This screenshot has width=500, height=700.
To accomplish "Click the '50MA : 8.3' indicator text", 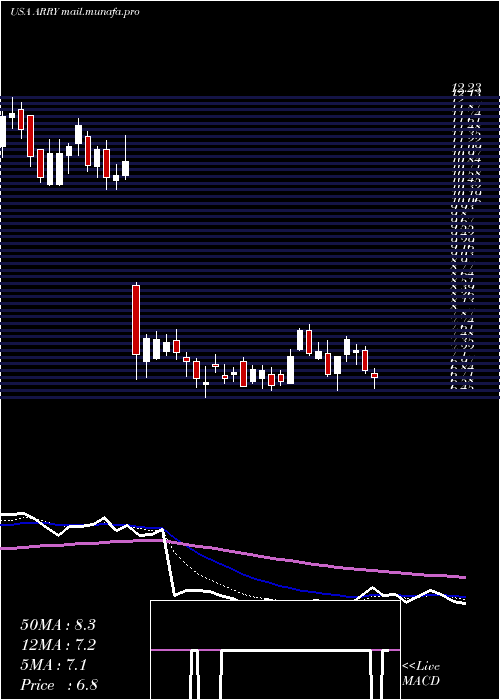I will 58,625.
